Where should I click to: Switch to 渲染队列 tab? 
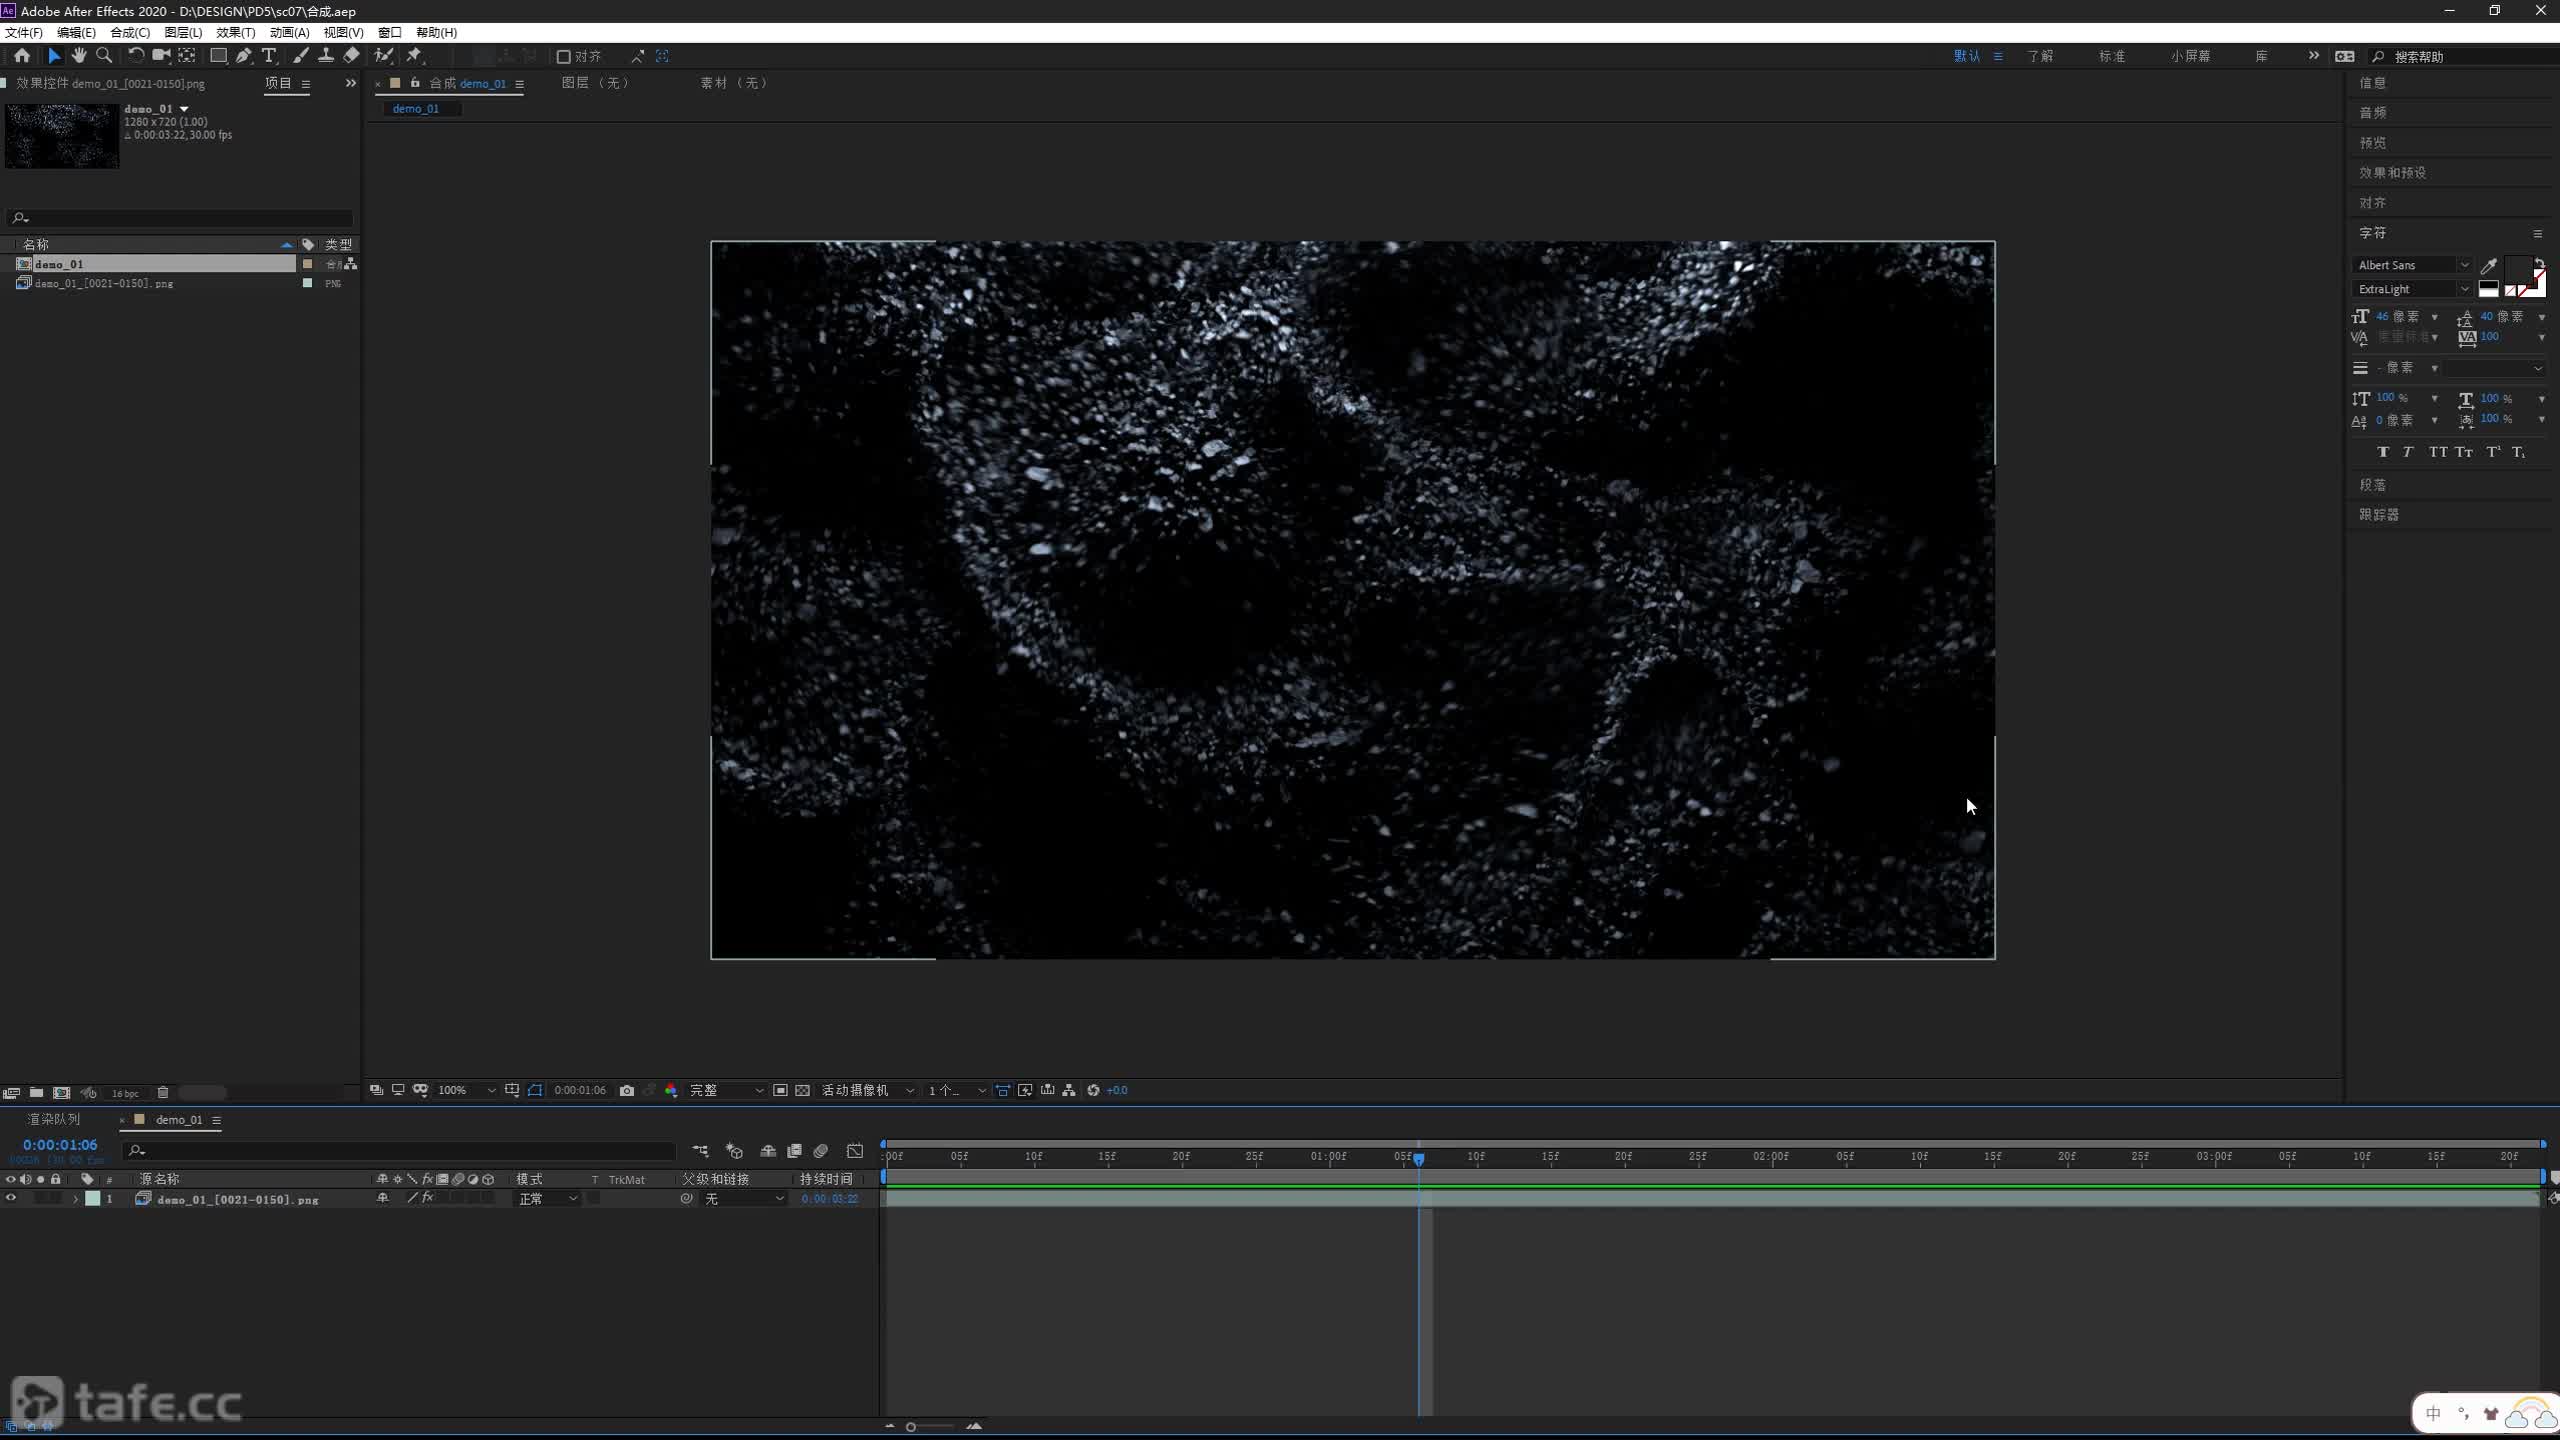click(x=54, y=1119)
